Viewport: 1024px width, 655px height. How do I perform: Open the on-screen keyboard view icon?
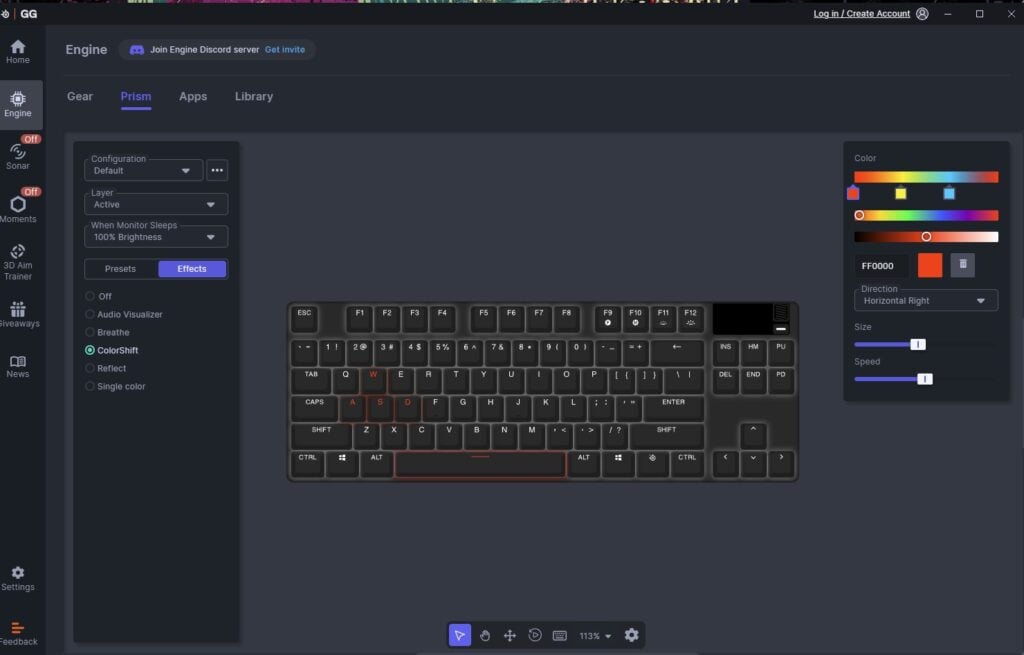tap(560, 635)
